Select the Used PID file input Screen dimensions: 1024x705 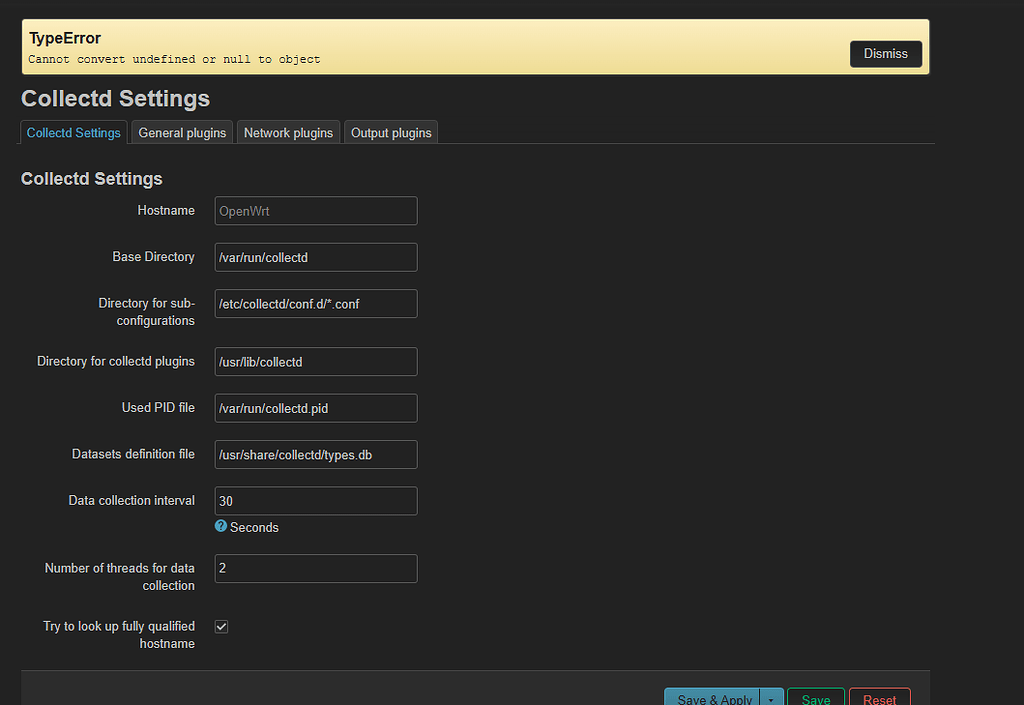point(315,408)
